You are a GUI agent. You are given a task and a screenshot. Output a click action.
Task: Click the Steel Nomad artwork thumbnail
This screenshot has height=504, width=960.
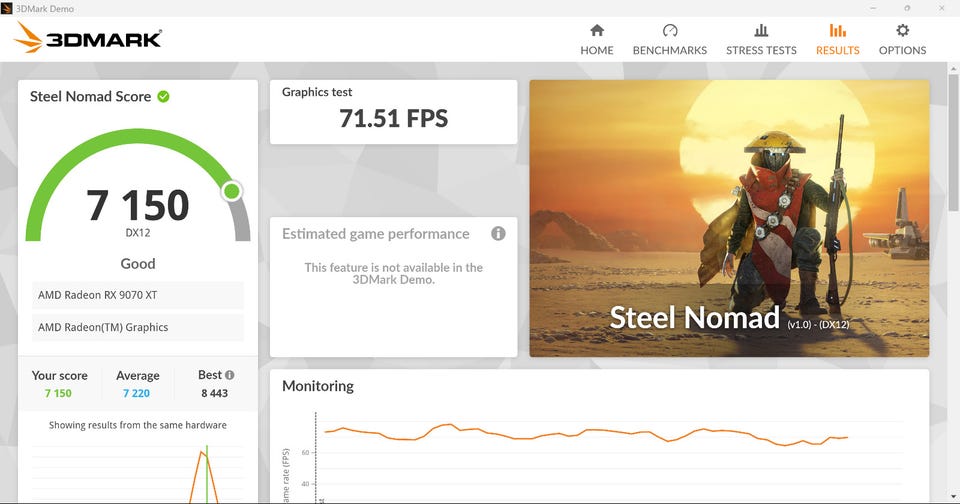tap(729, 219)
